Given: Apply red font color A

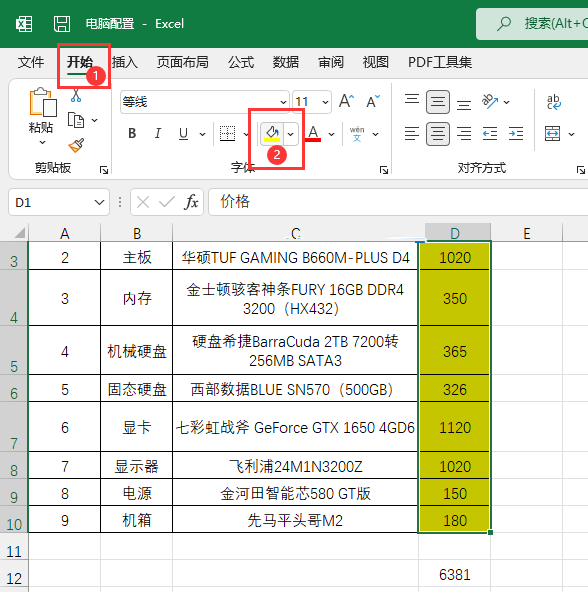Looking at the screenshot, I should 313,134.
